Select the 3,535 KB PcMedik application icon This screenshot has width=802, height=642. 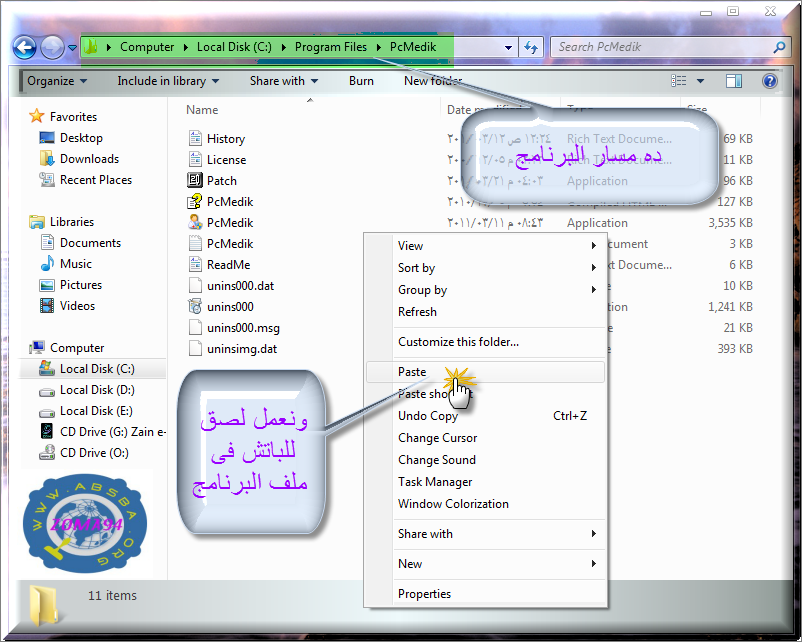[195, 223]
